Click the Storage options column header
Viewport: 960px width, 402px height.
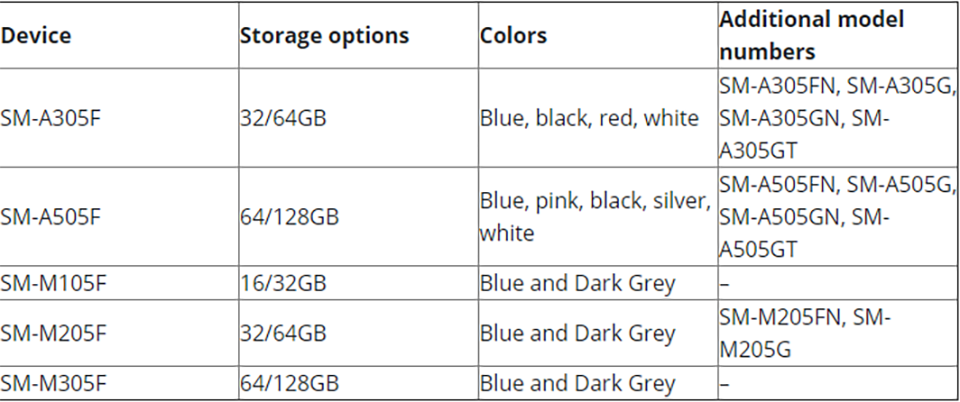(x=359, y=35)
